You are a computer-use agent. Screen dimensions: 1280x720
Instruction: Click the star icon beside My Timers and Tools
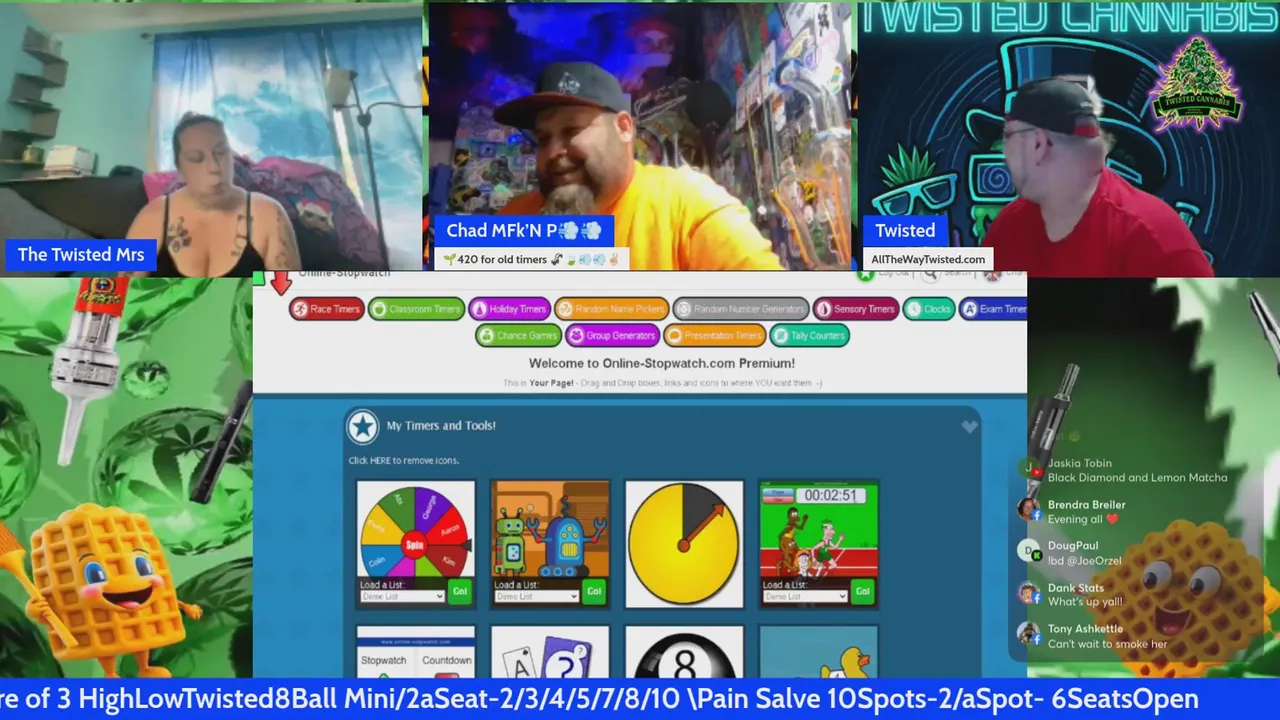pos(362,428)
